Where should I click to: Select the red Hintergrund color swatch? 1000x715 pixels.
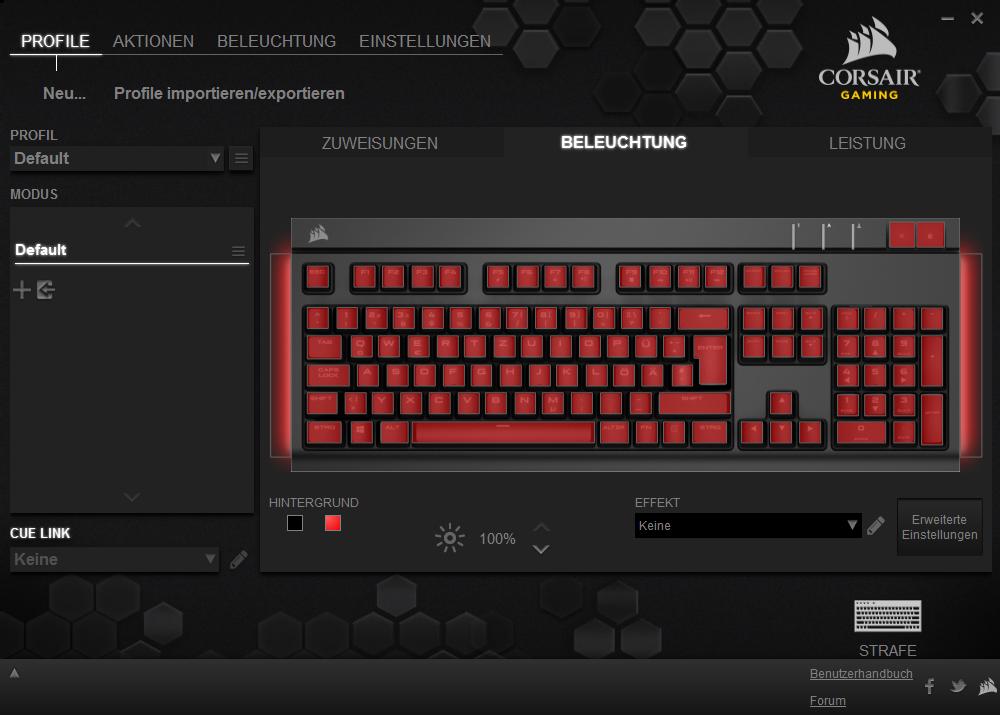click(333, 523)
